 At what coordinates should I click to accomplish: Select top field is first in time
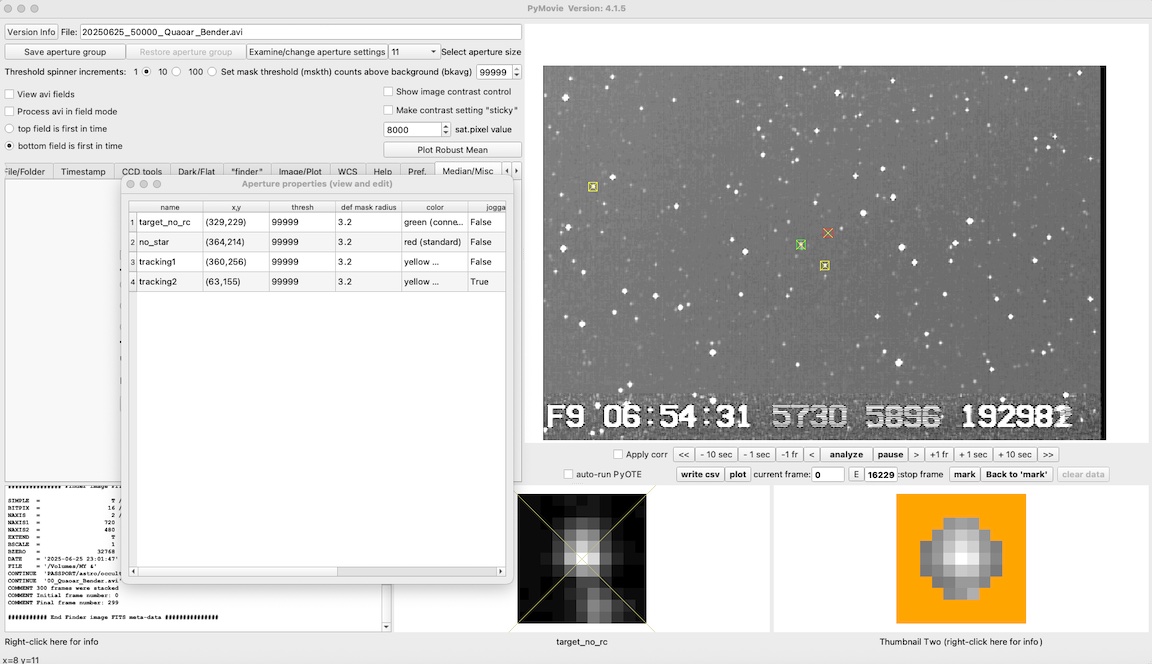(10, 129)
